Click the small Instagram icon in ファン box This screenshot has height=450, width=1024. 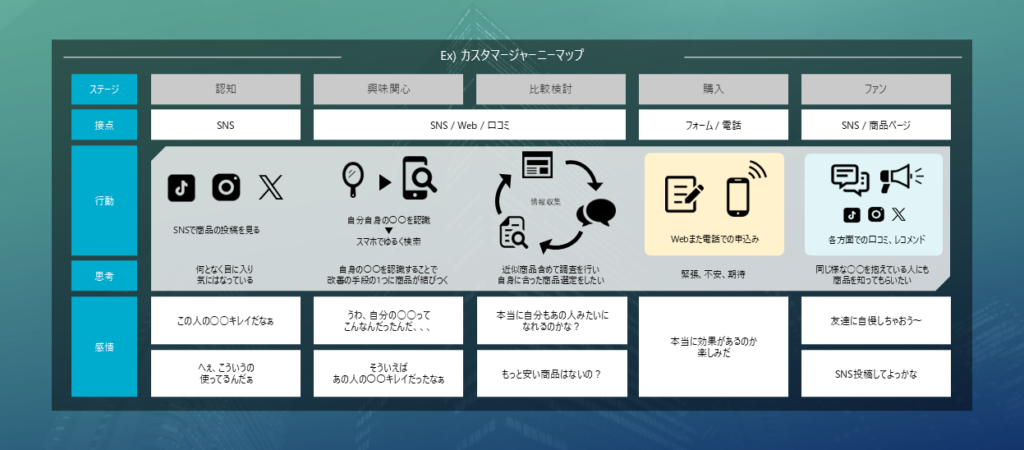coord(876,214)
